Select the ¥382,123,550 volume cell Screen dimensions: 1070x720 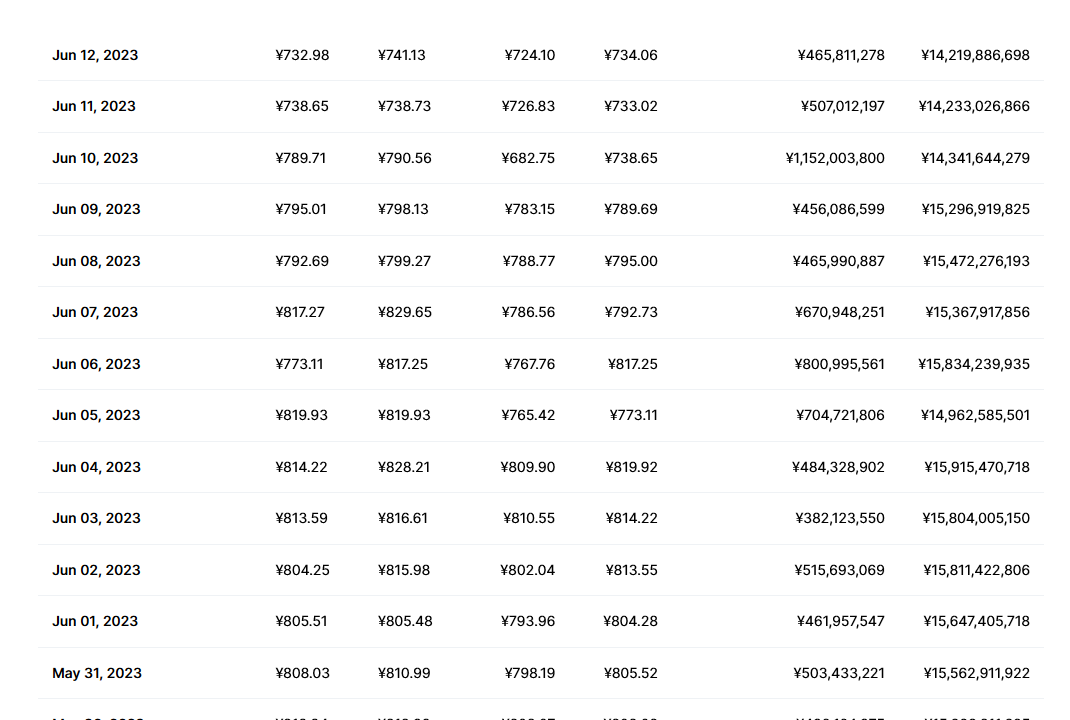(840, 518)
